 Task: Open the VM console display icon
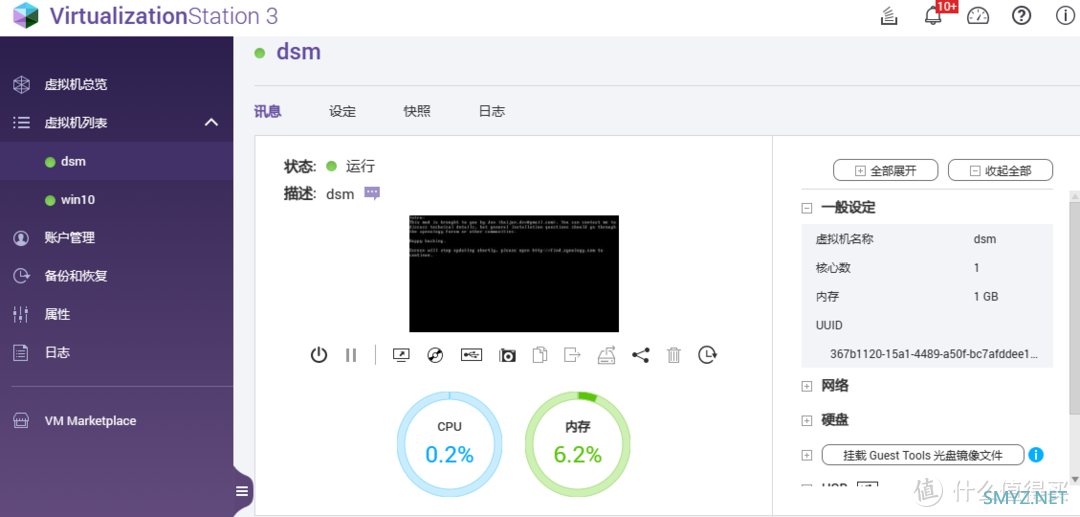pos(401,355)
